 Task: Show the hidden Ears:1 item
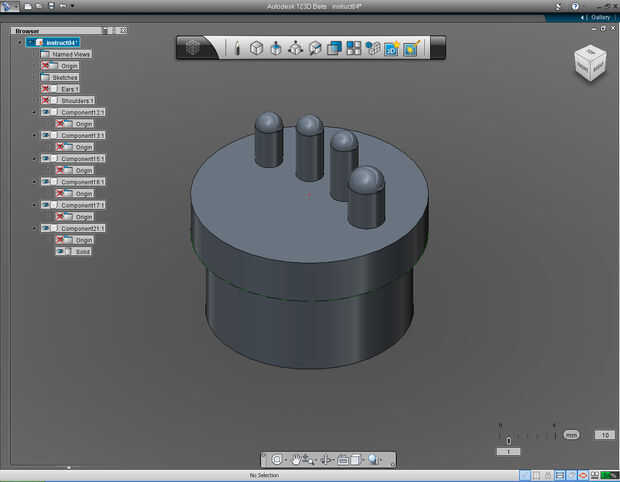coord(45,89)
